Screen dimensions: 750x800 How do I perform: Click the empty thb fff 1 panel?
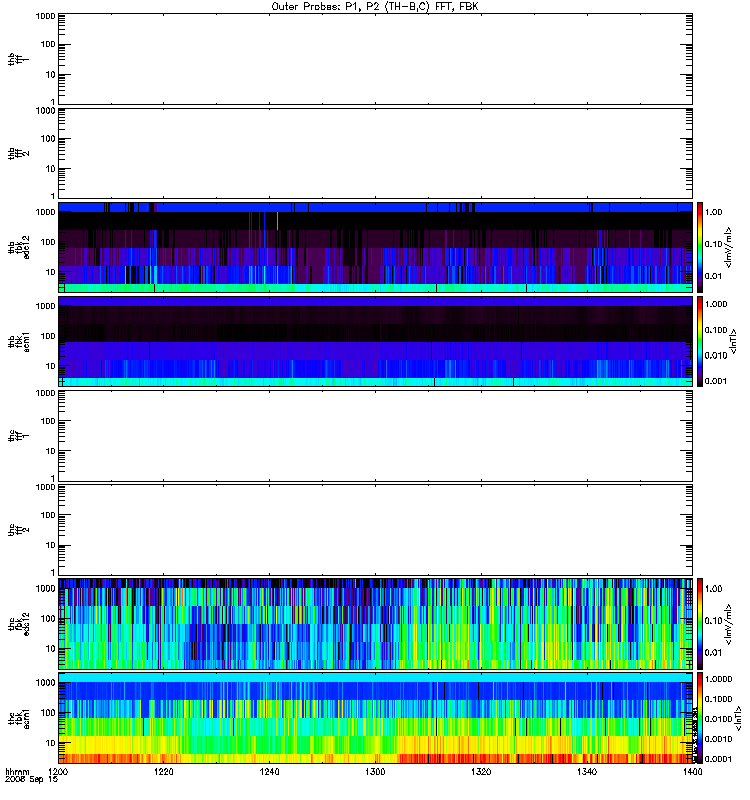click(376, 59)
